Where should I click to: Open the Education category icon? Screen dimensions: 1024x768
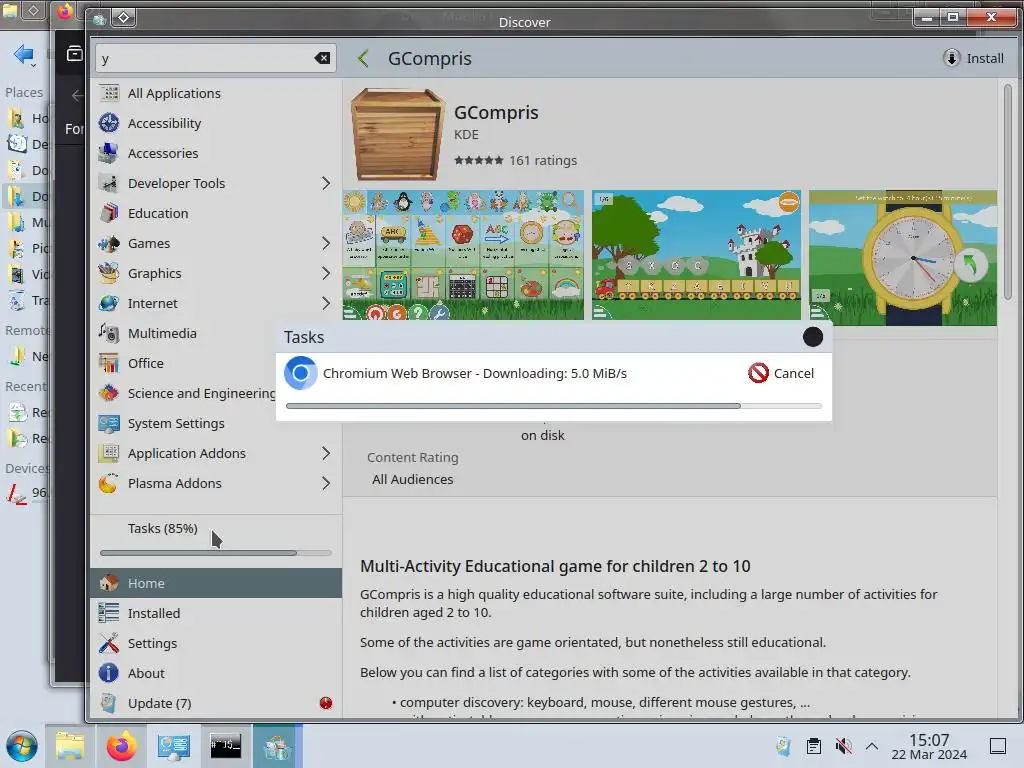(x=109, y=214)
